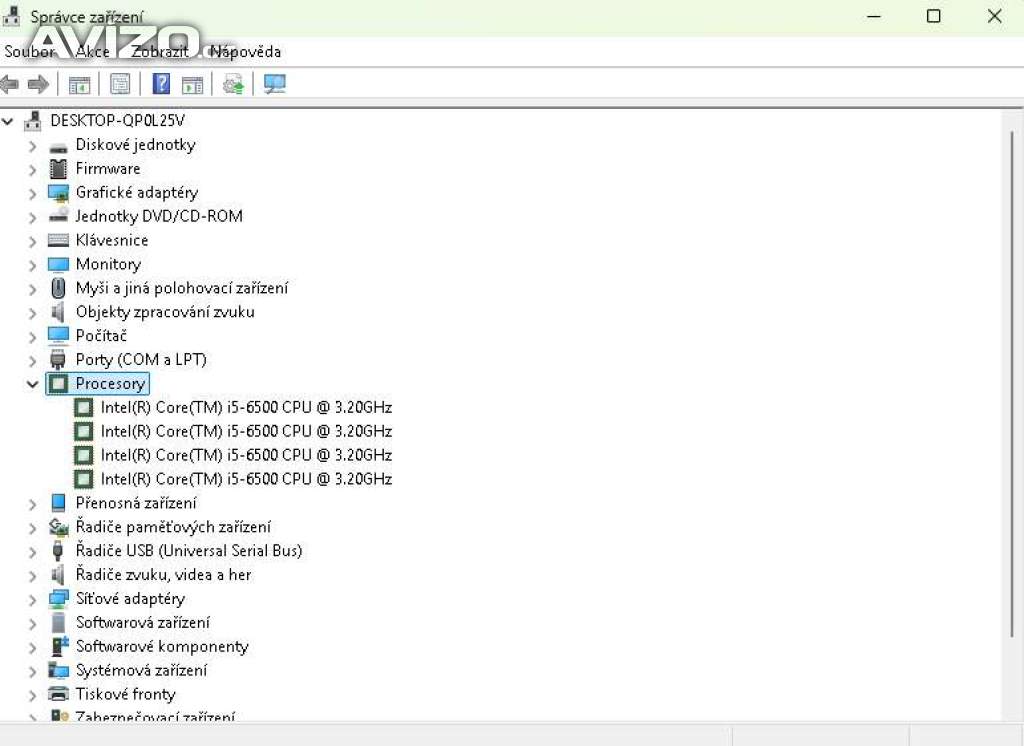Click the Help question mark toolbar icon
Viewport: 1024px width, 746px height.
[161, 85]
